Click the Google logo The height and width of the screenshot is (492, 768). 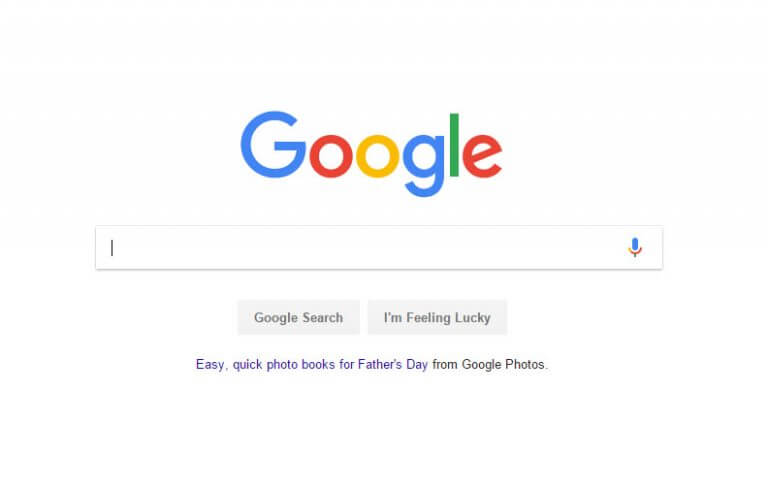click(x=371, y=153)
